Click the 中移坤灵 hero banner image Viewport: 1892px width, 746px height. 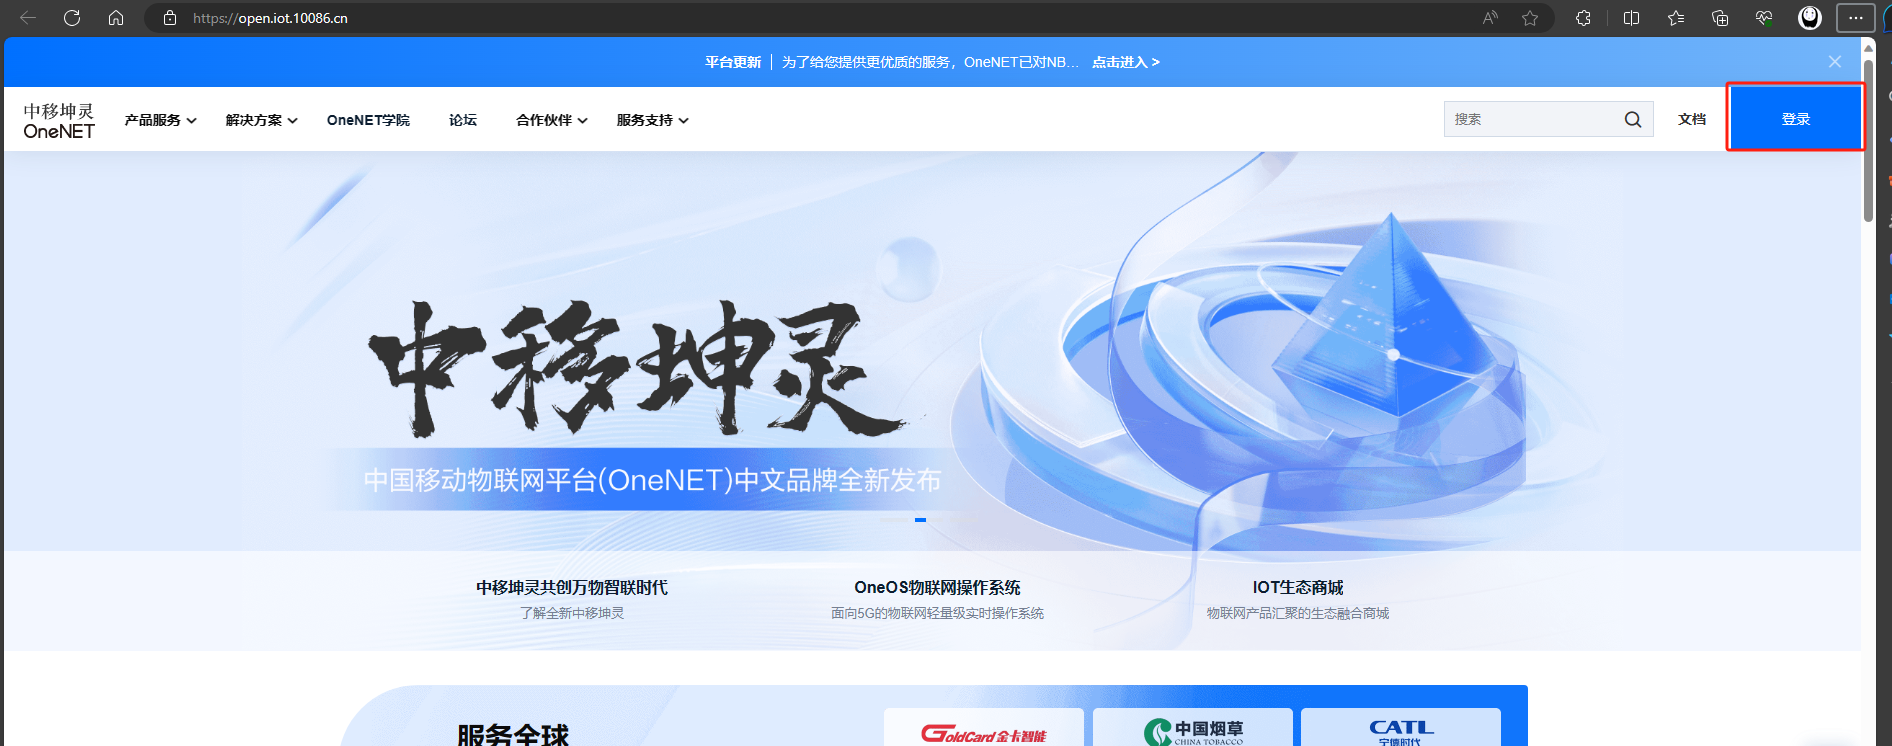[x=932, y=350]
